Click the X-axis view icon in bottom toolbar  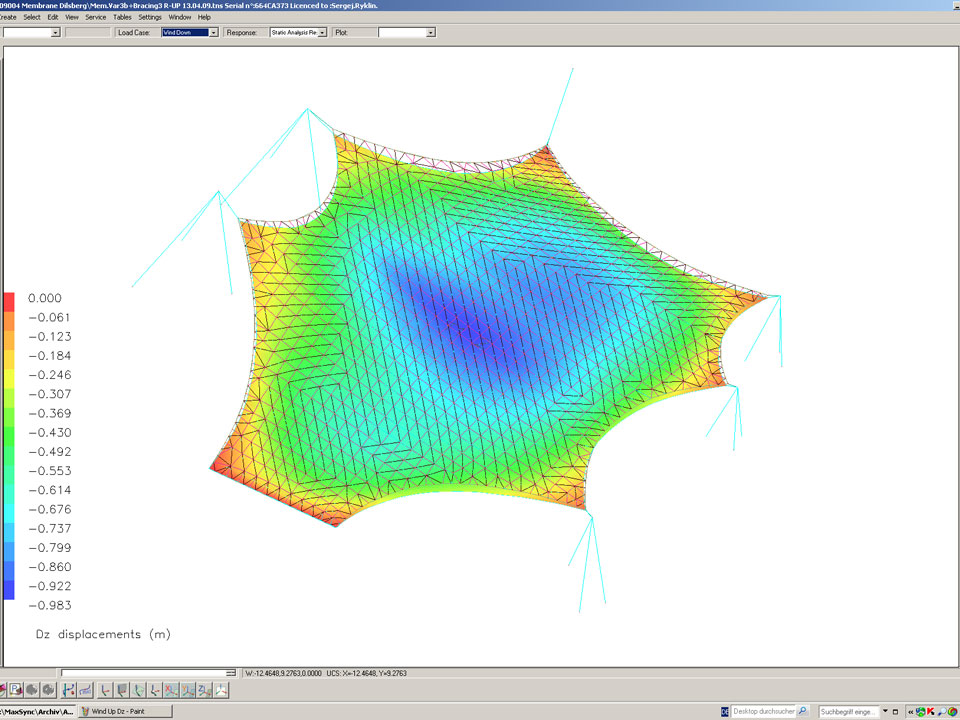point(171,690)
